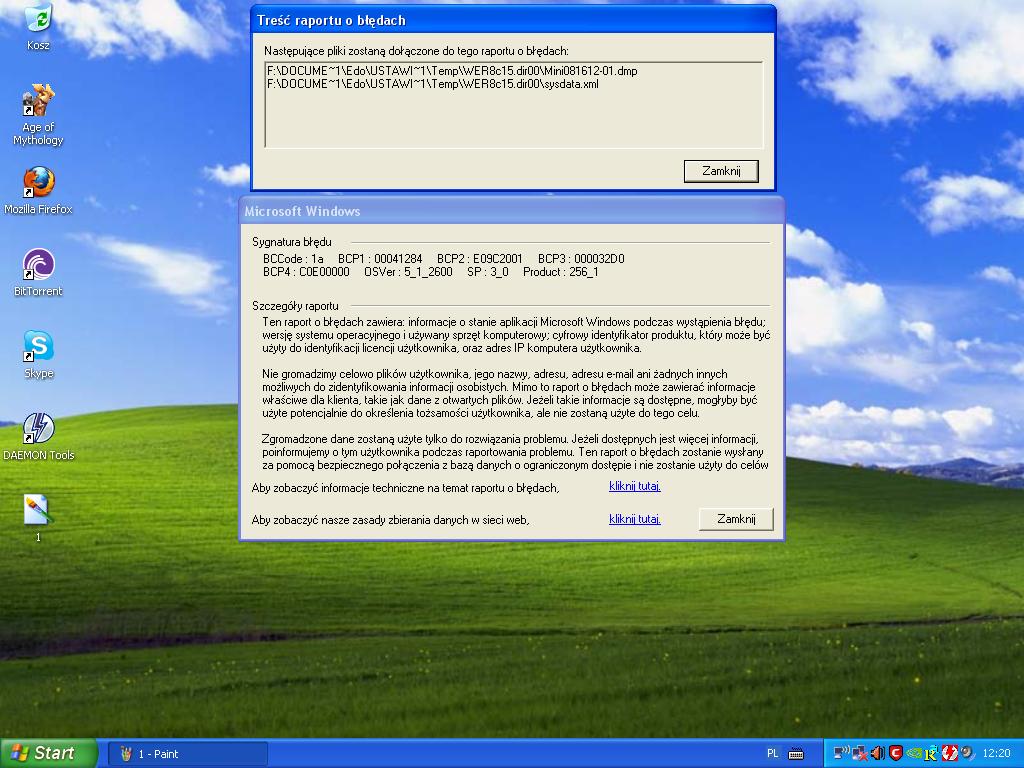Click the taskbar clock showing 12:20
Viewport: 1024px width, 768px height.
click(996, 753)
